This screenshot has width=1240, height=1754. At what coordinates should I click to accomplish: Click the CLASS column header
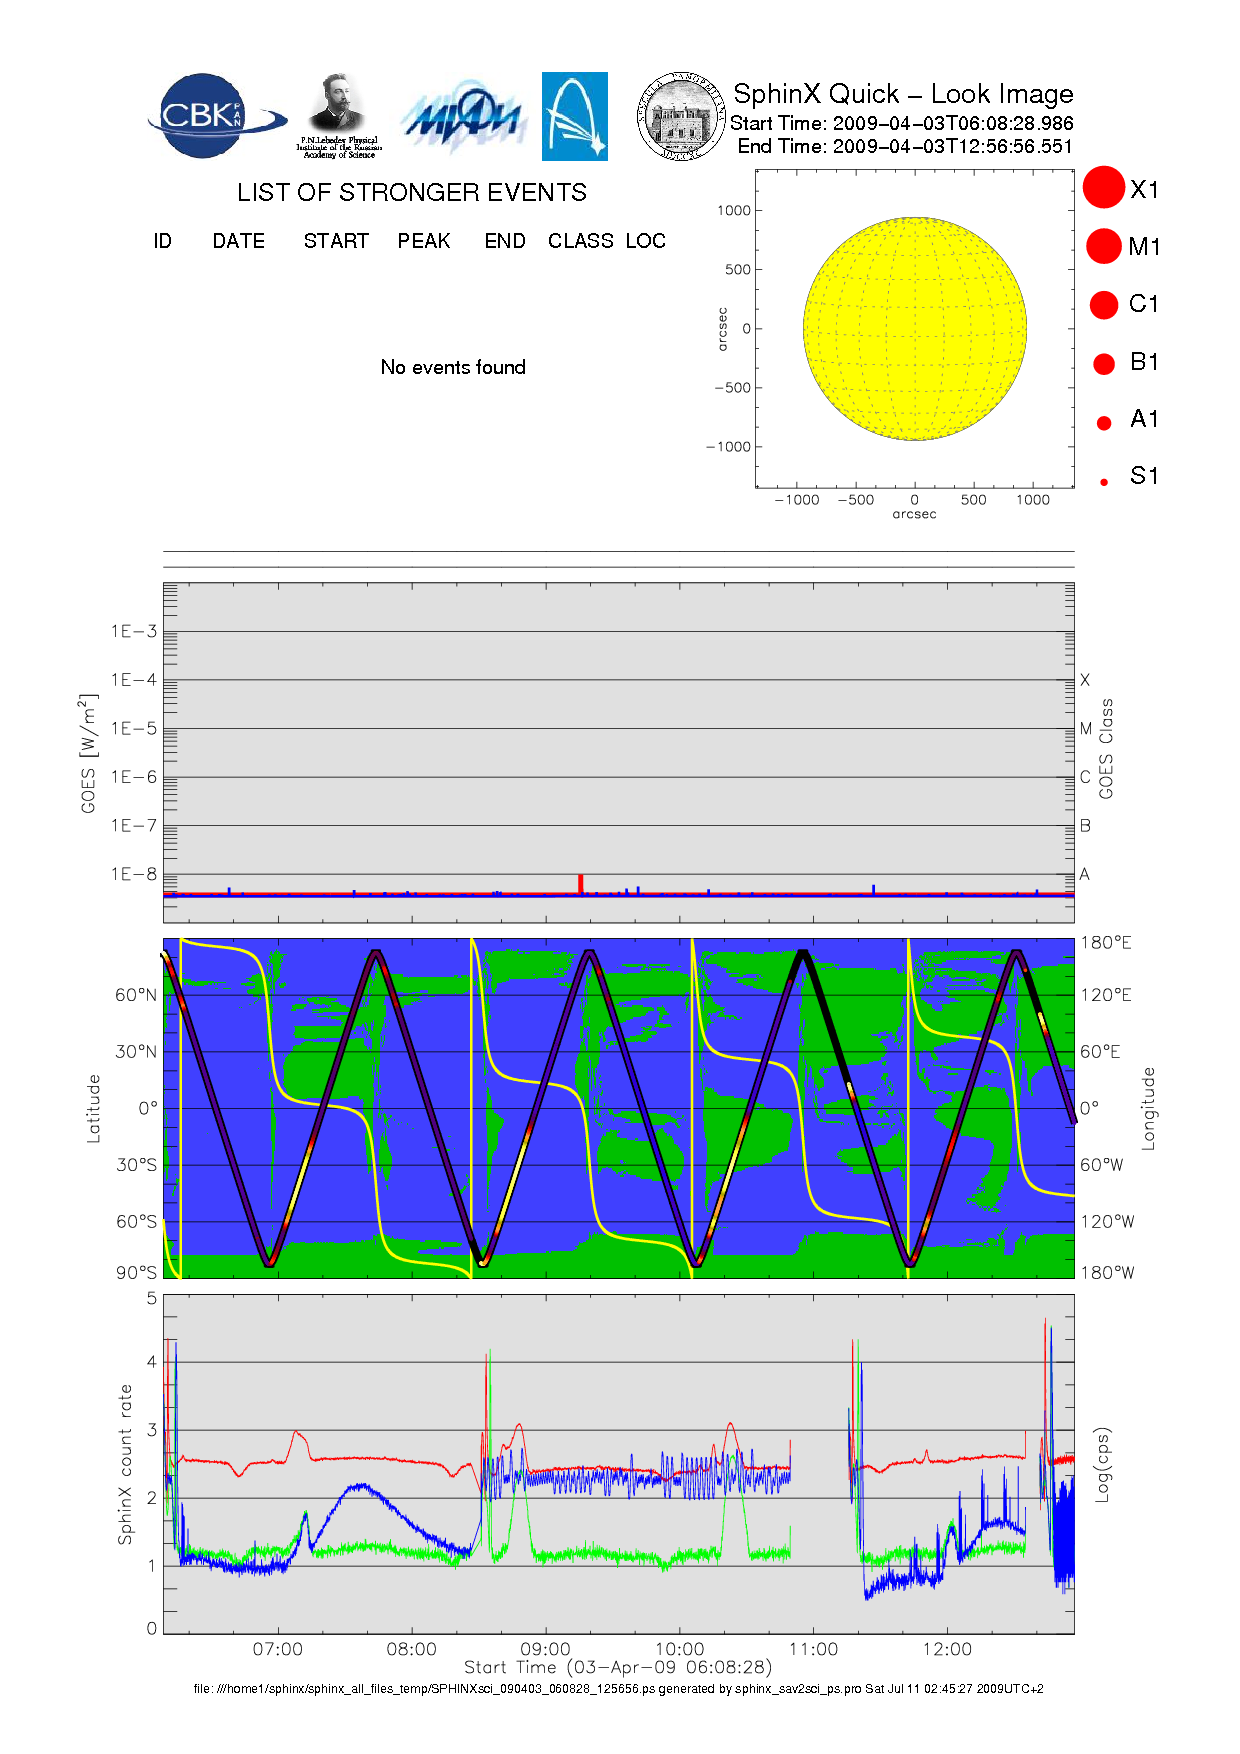pos(580,241)
